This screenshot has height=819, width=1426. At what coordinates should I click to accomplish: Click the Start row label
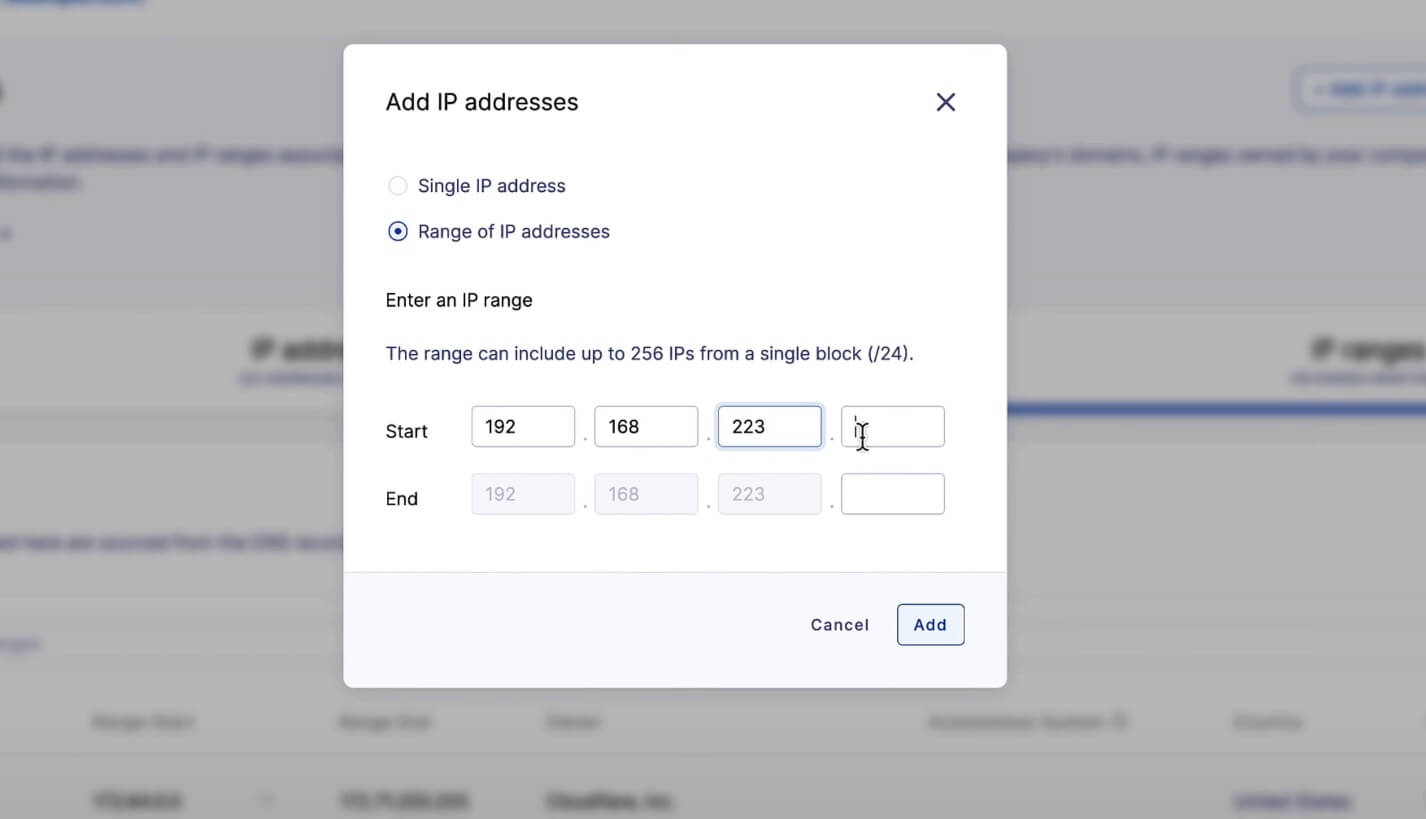click(406, 431)
